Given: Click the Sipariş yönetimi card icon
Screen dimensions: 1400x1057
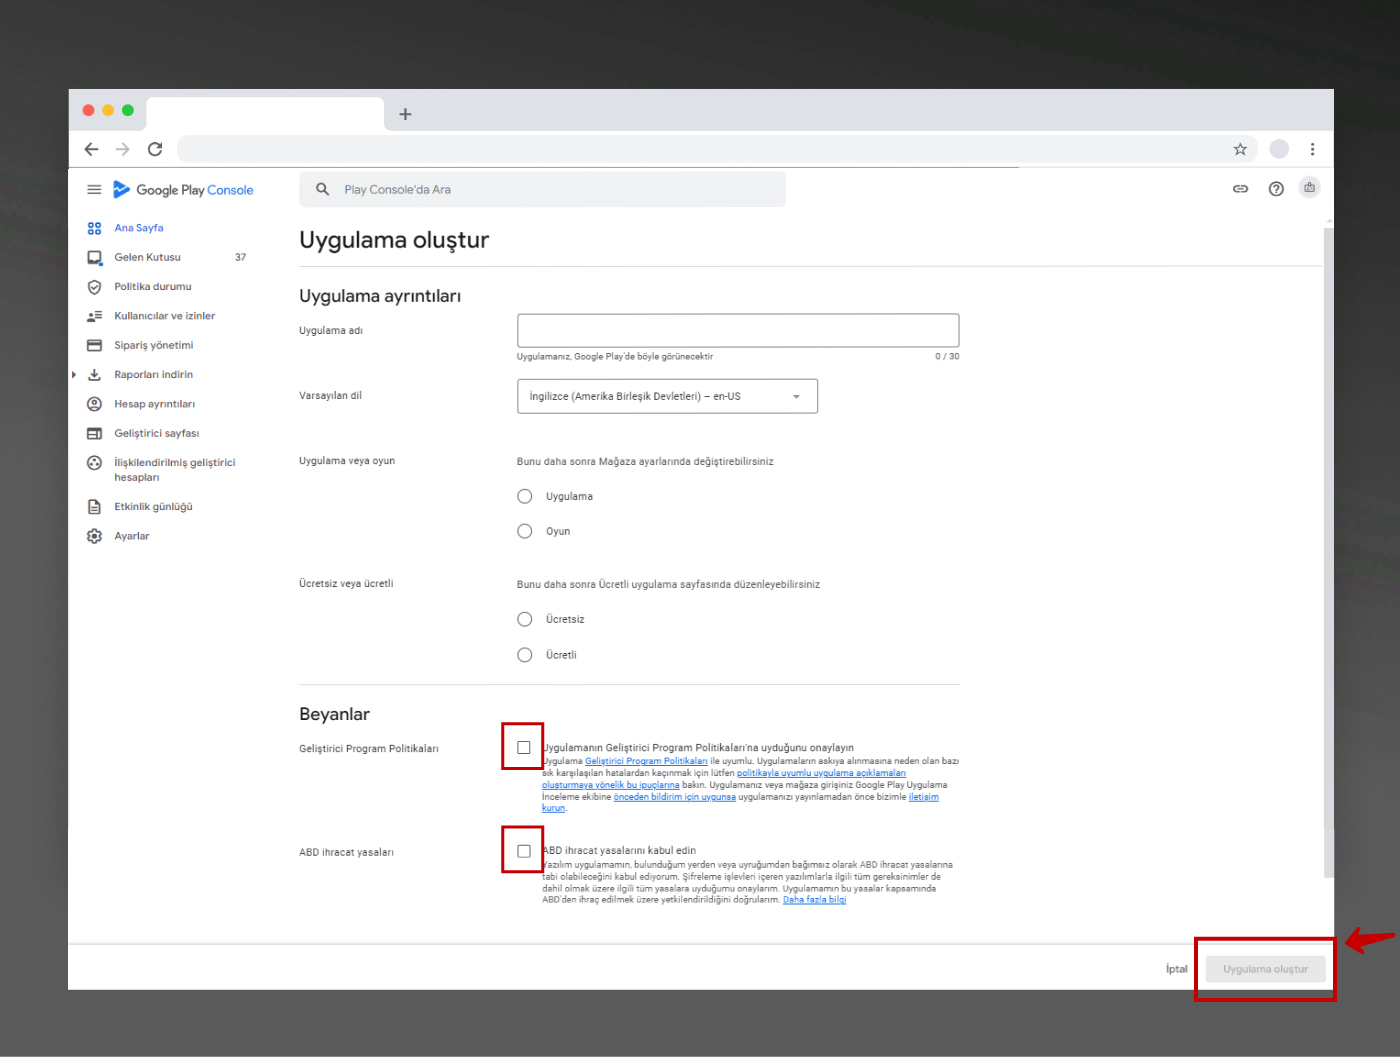Looking at the screenshot, I should click(x=94, y=345).
